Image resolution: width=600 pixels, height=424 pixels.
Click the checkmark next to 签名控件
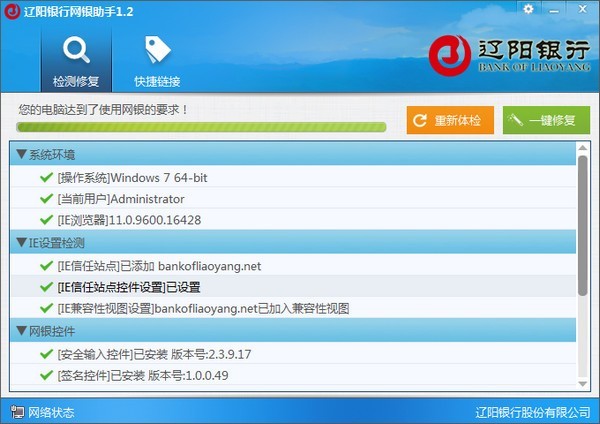coord(46,375)
